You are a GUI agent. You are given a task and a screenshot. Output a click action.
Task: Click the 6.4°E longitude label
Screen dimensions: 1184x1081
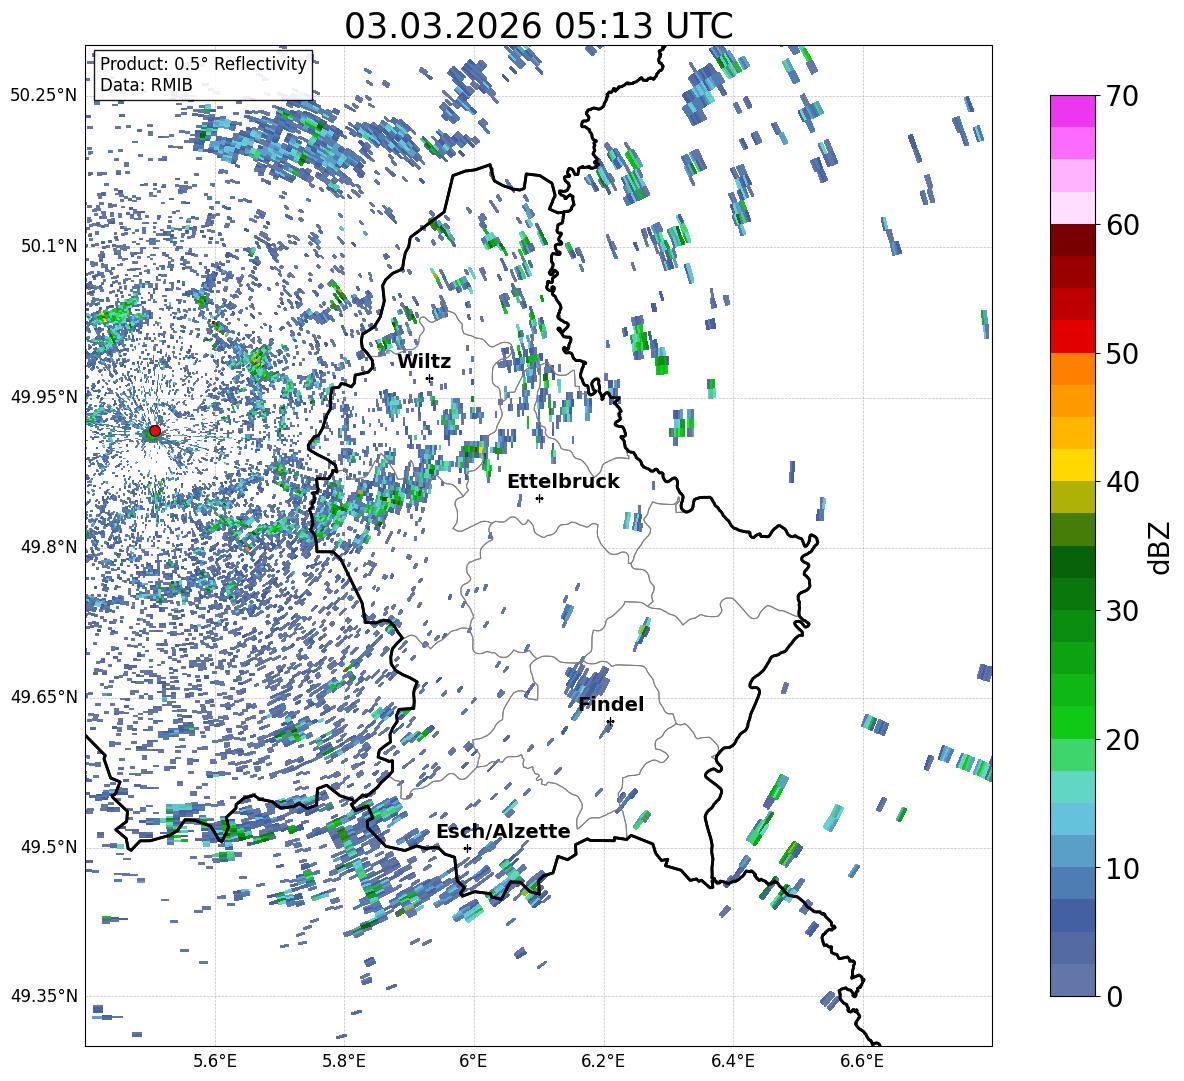(732, 1061)
